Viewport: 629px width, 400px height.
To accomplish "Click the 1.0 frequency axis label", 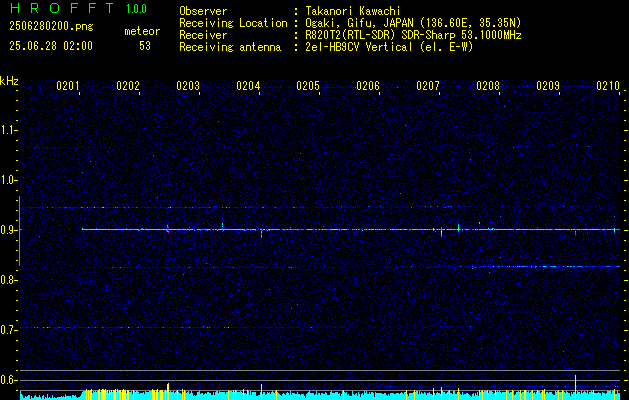I will click(8, 180).
